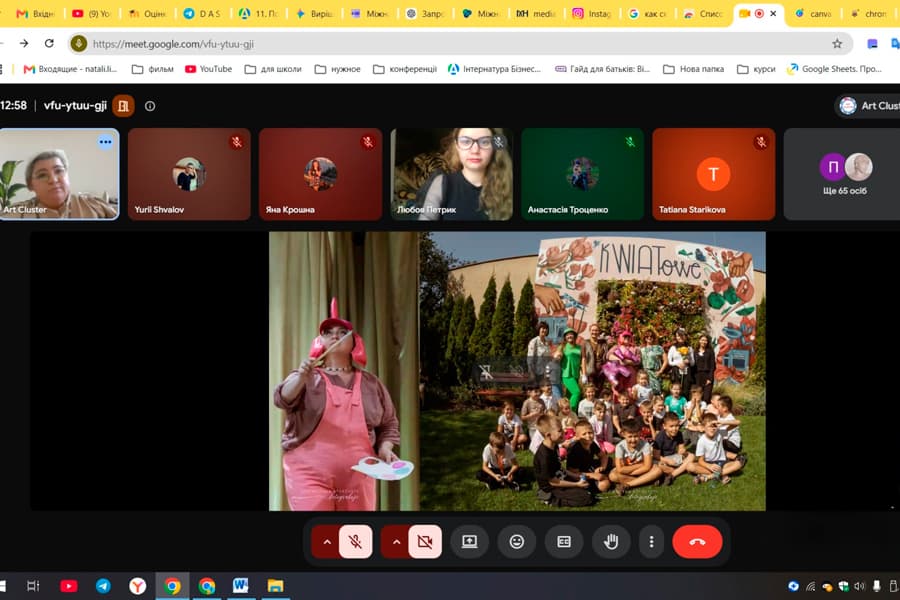Screen dimensions: 900x600
Task: Click the orange companion mode icon
Action: [x=123, y=106]
